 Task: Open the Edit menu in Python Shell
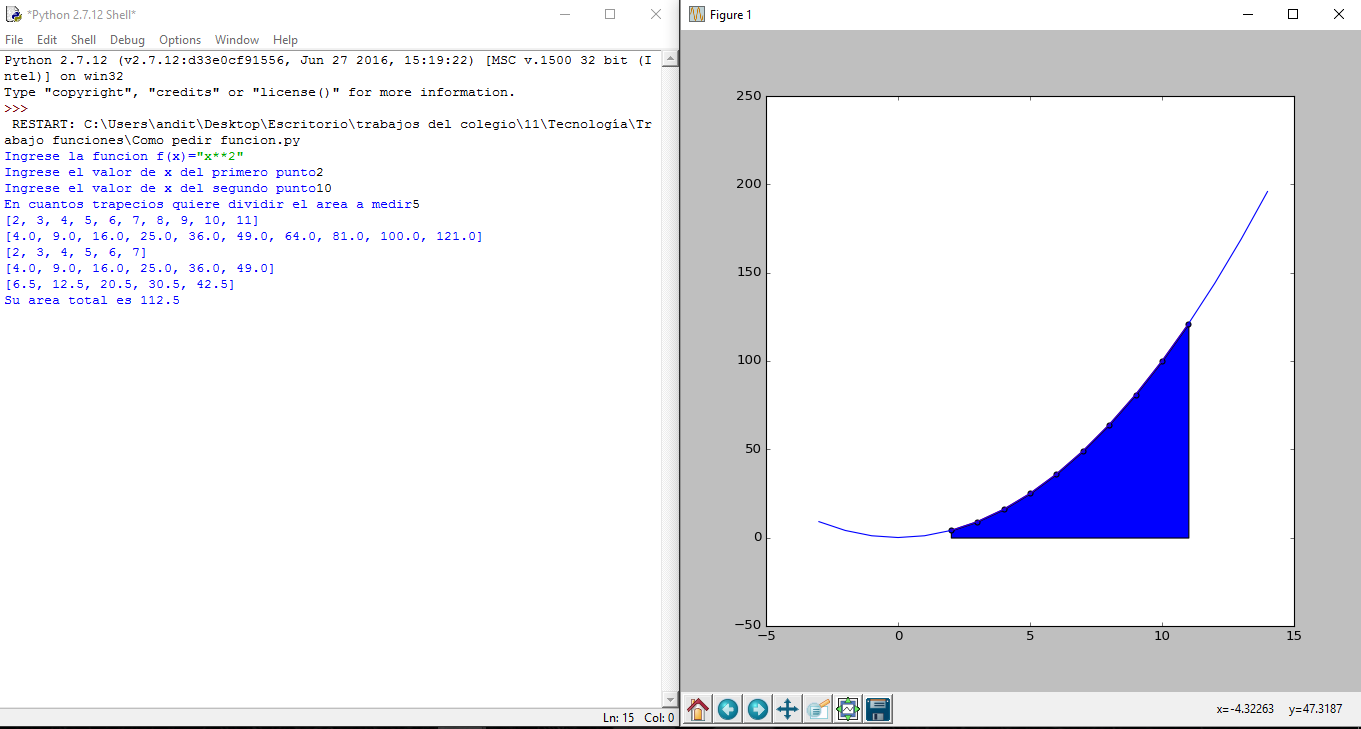click(47, 40)
